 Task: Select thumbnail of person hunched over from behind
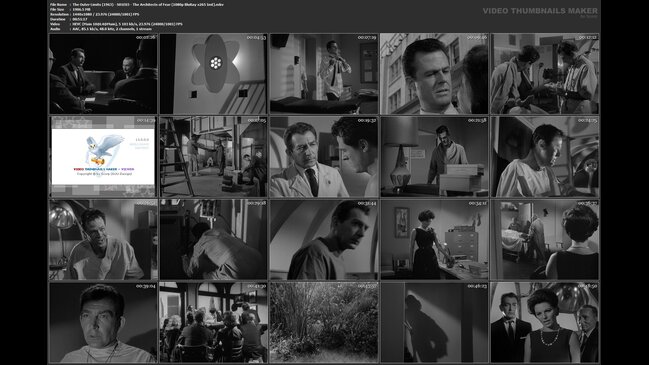click(214, 240)
